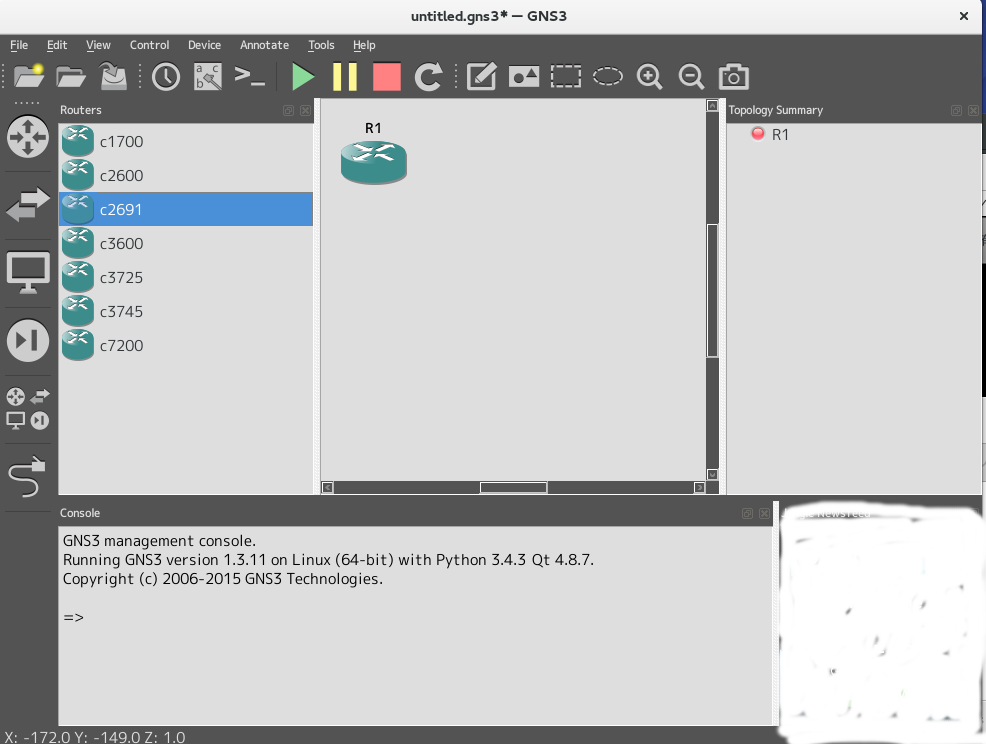Click canvas horizontal scrollbar handle
This screenshot has height=744, width=986.
click(x=513, y=487)
